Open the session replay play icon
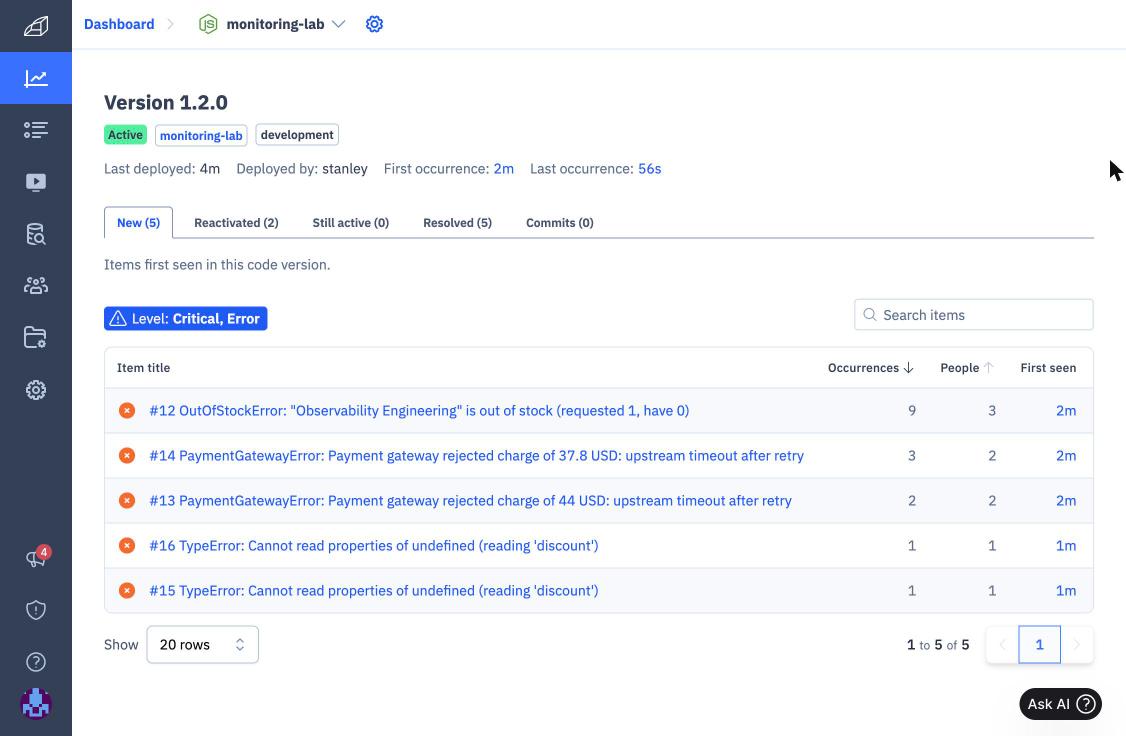Viewport: 1126px width, 736px height. coord(36,182)
